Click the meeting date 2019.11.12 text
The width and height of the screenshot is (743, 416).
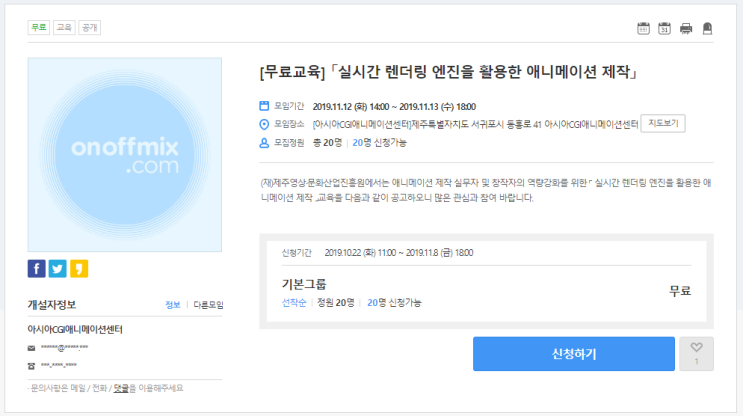point(394,107)
